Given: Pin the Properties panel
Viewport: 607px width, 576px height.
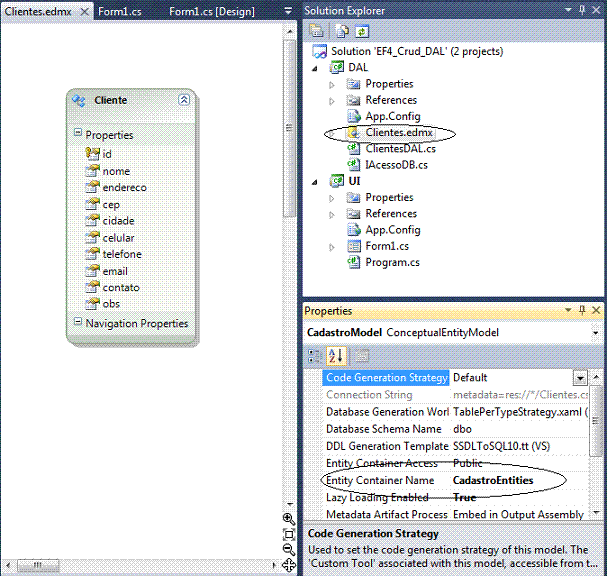Looking at the screenshot, I should pyautogui.click(x=582, y=310).
